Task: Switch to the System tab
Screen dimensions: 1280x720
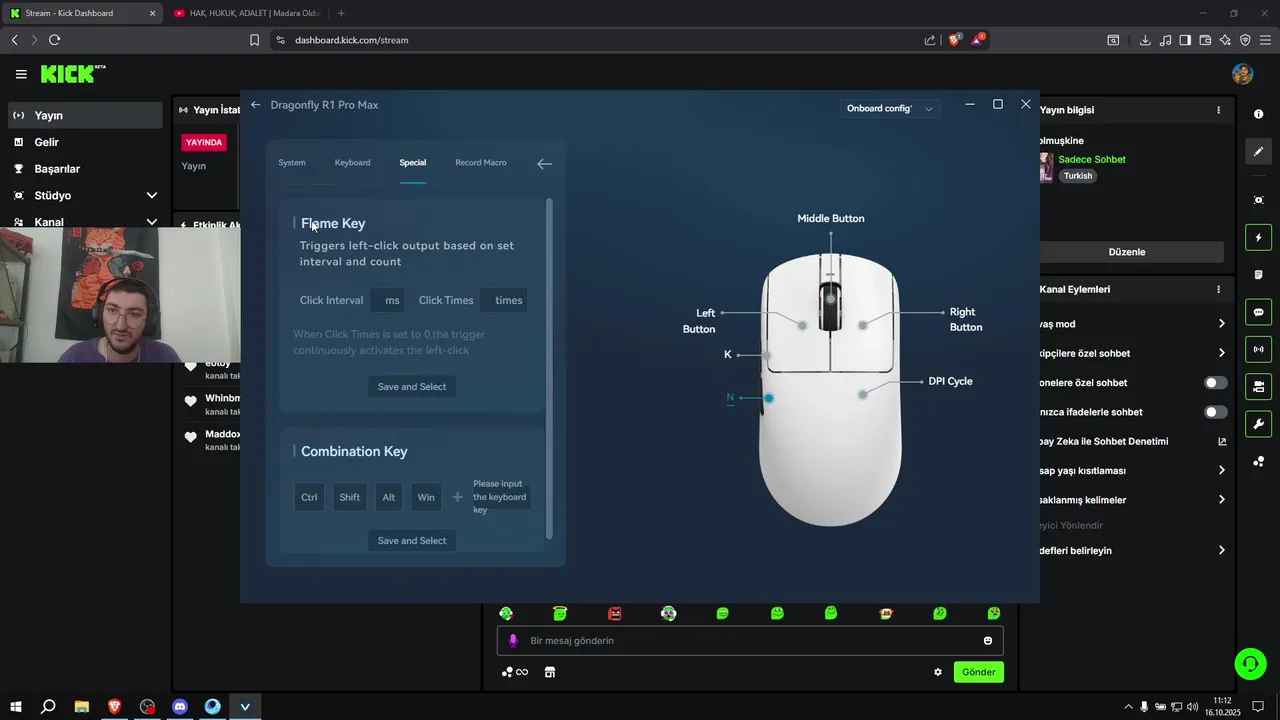Action: pos(292,163)
